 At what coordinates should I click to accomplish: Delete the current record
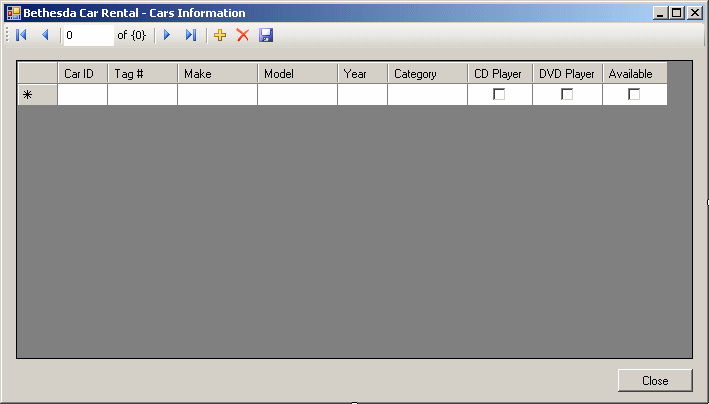point(243,35)
